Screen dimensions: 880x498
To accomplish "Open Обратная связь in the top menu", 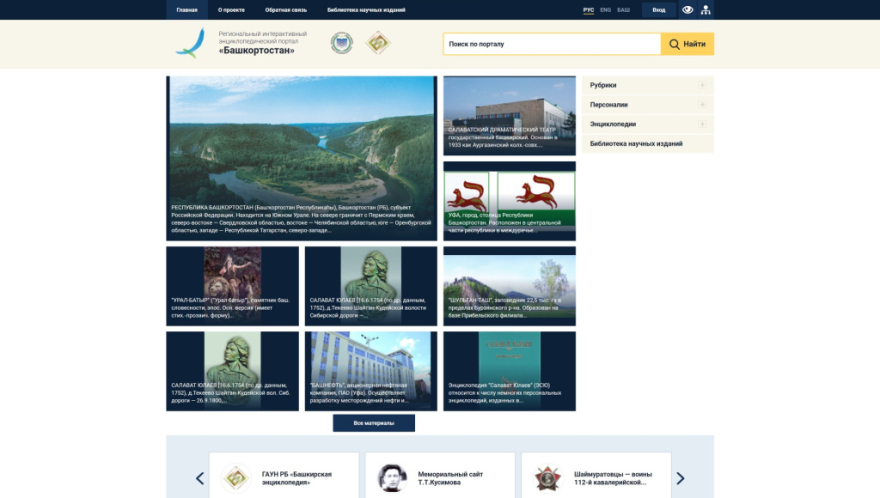I will (286, 10).
